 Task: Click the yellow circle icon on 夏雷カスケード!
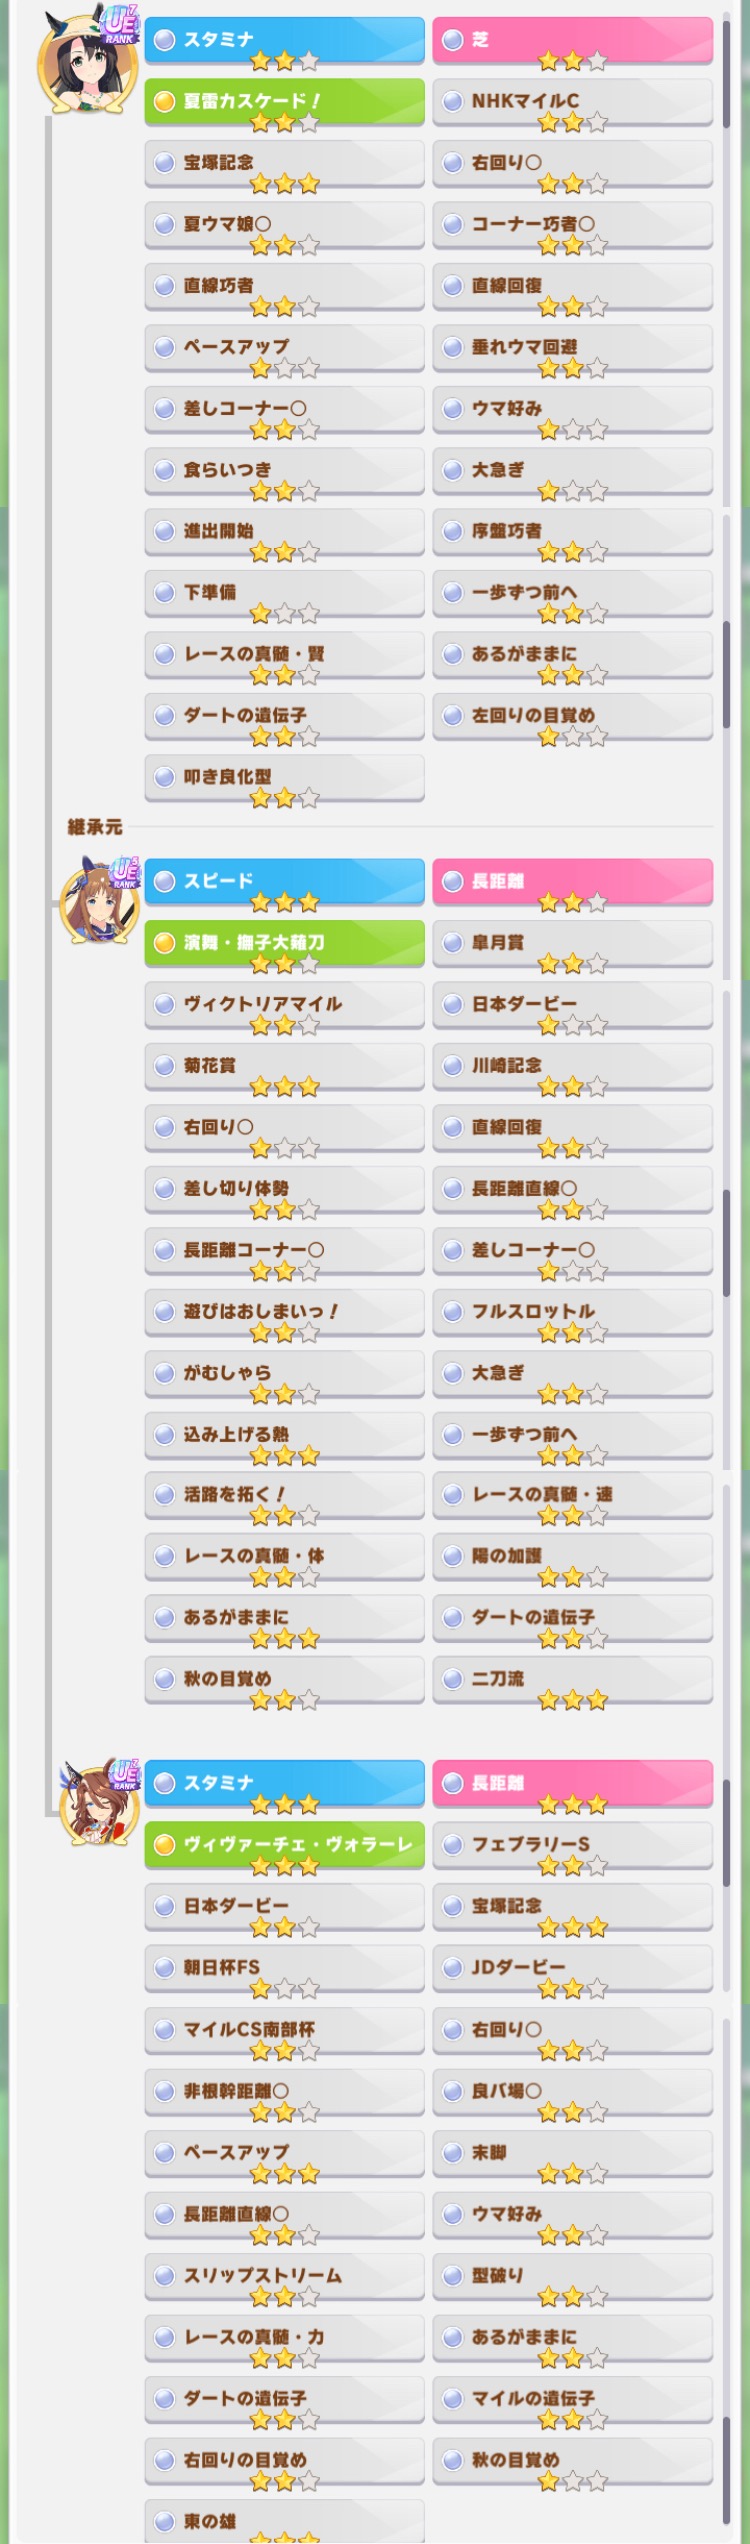pos(165,101)
